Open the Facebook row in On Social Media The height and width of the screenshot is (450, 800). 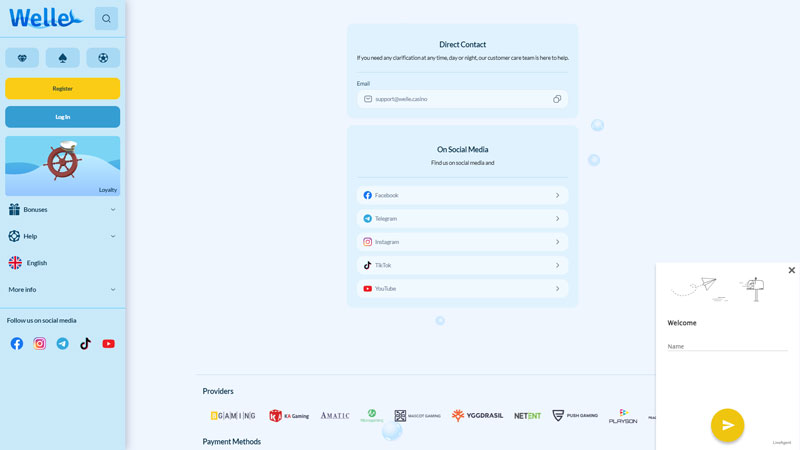[x=462, y=195]
